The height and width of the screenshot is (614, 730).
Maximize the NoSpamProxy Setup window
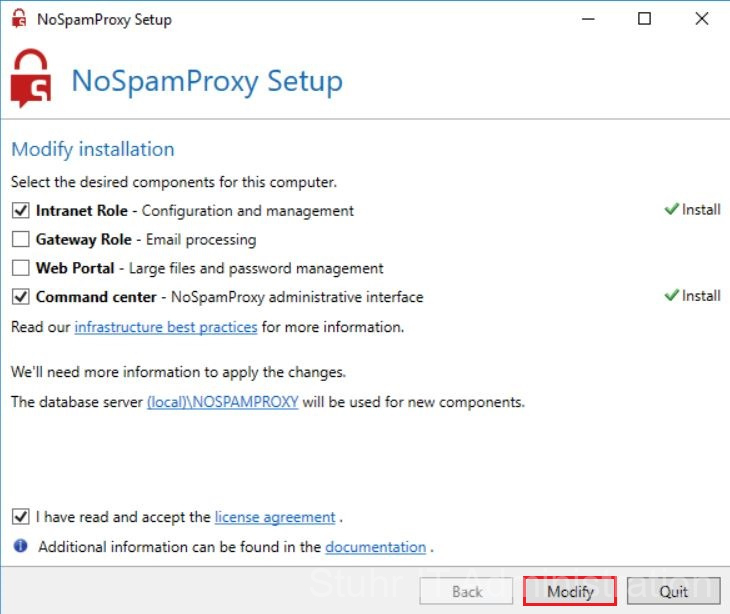point(644,19)
